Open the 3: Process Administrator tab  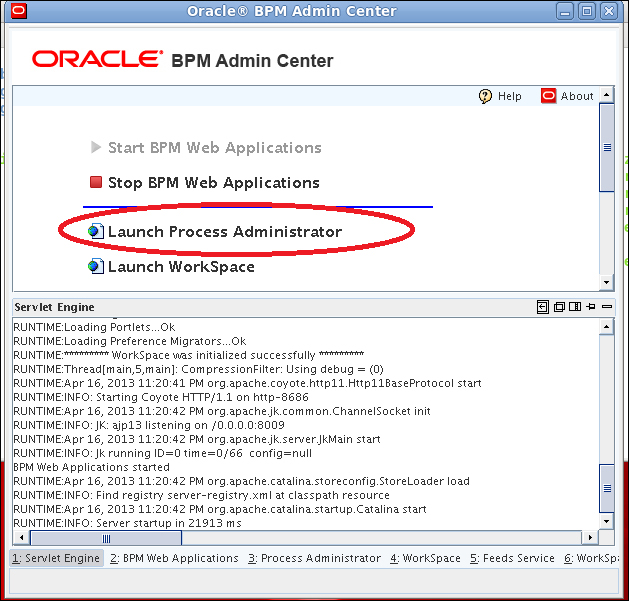[314, 558]
